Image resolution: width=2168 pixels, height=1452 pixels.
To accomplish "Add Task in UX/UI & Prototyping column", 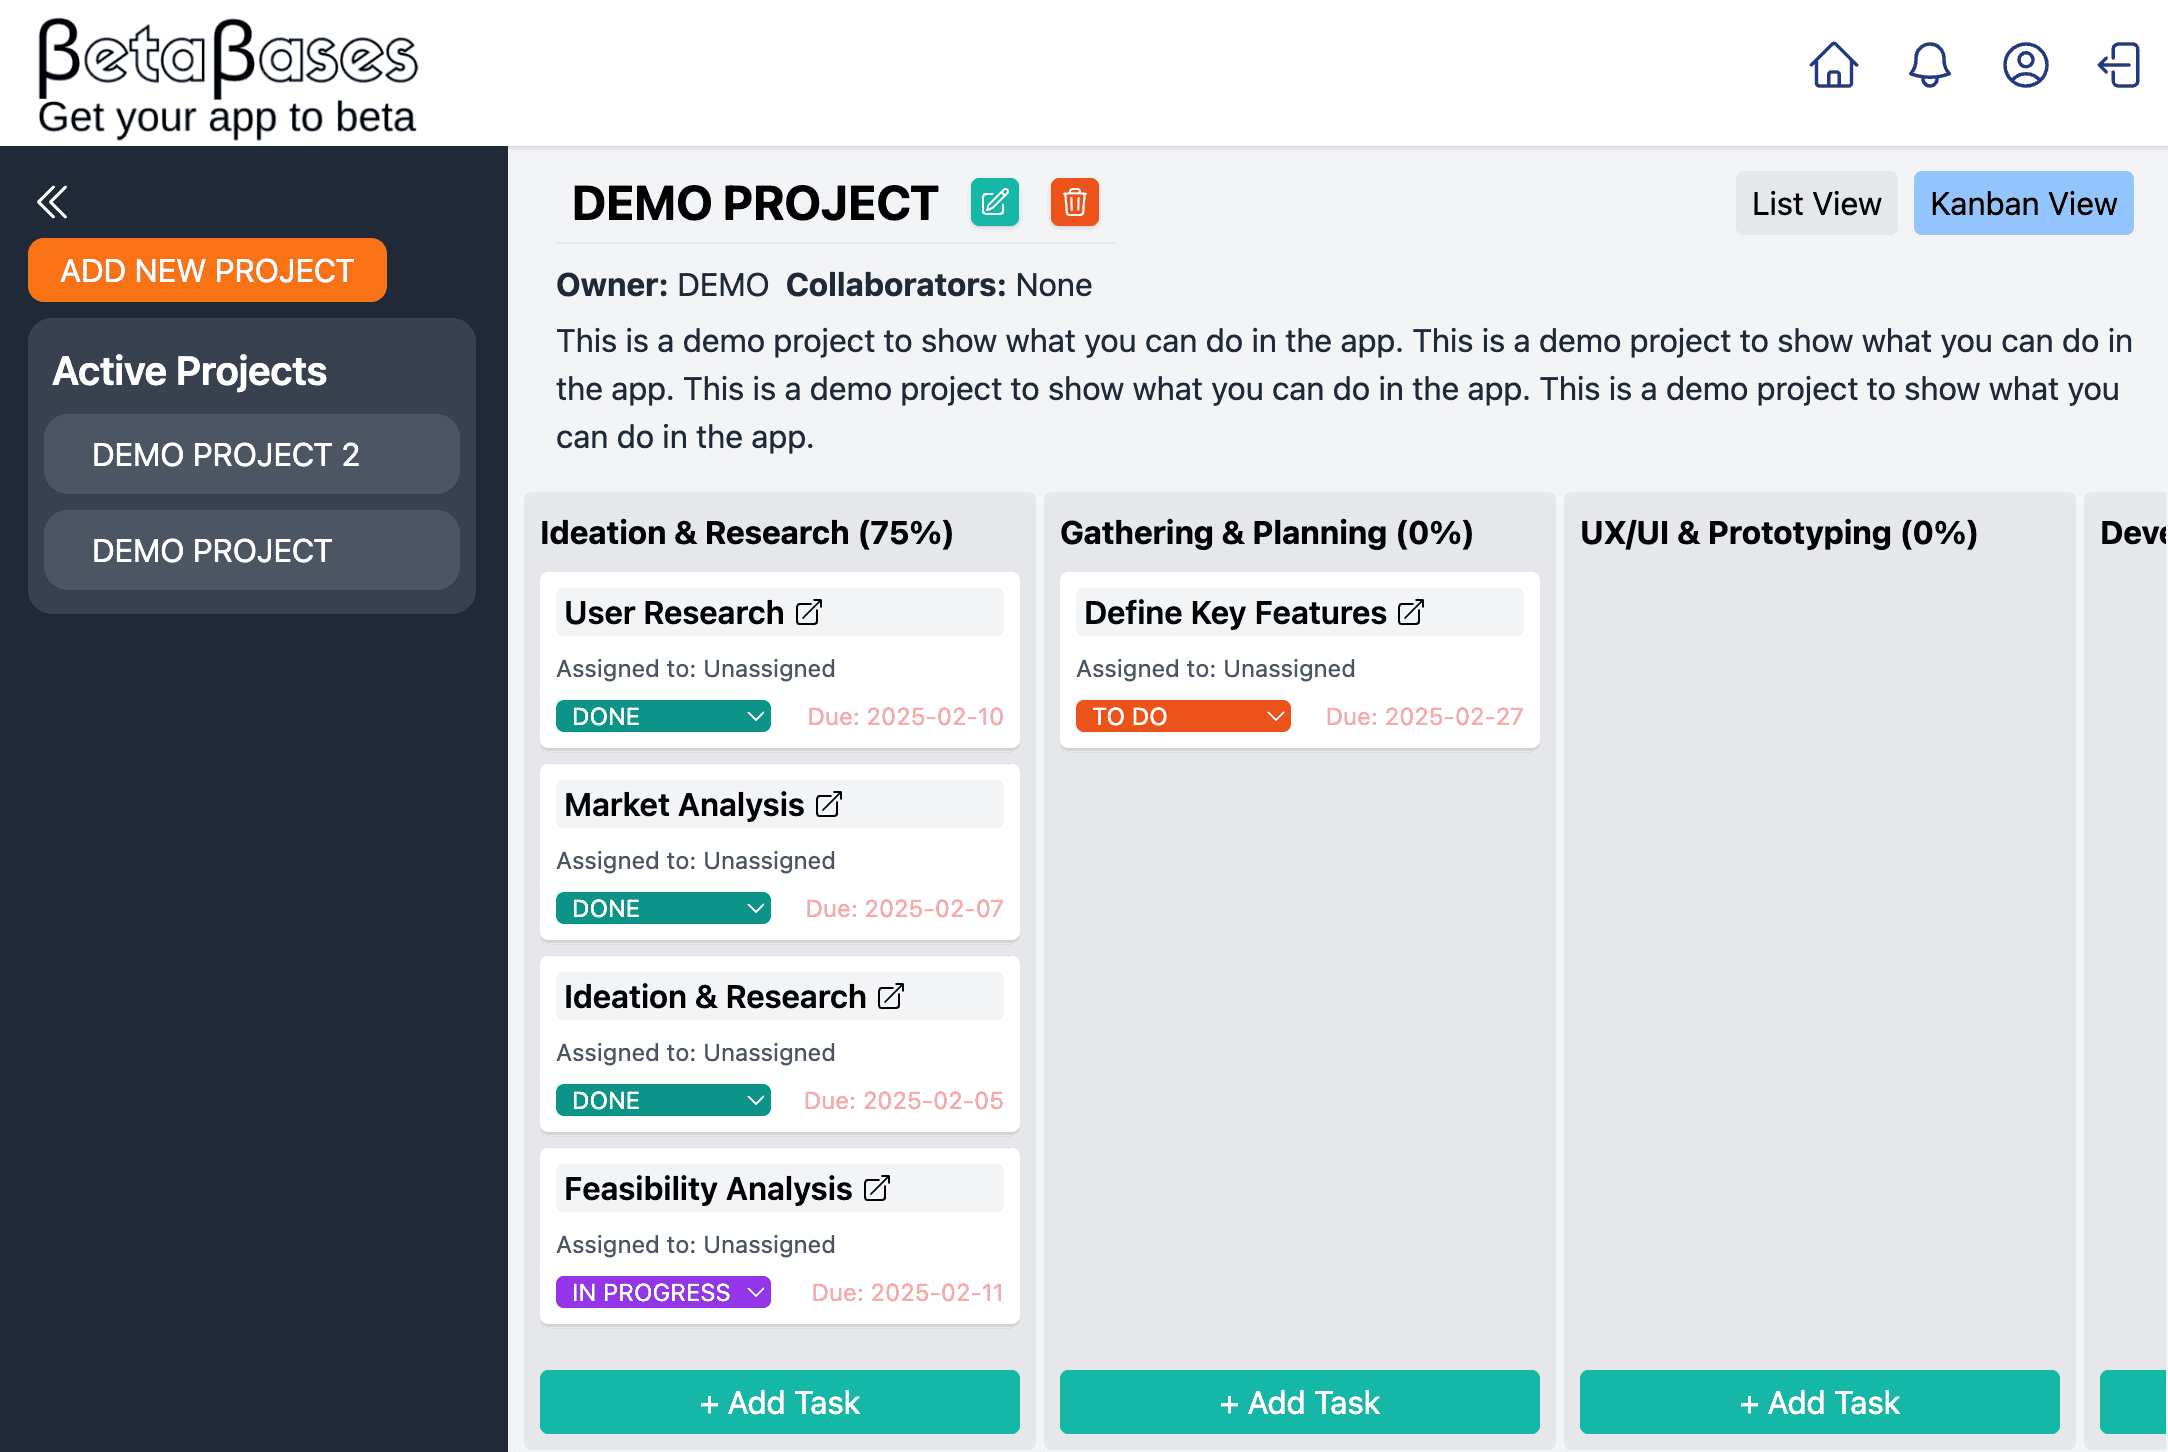I will pos(1819,1402).
